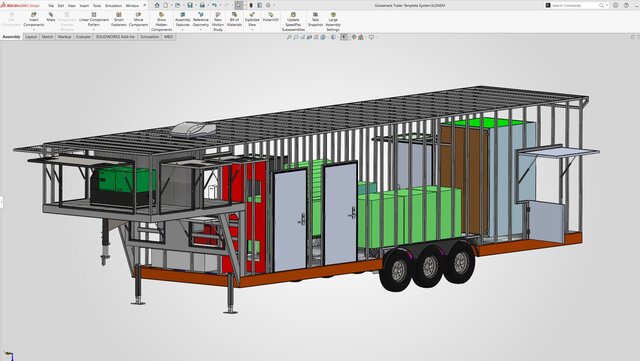Open the Undo dropdown arrow

tap(219, 5)
